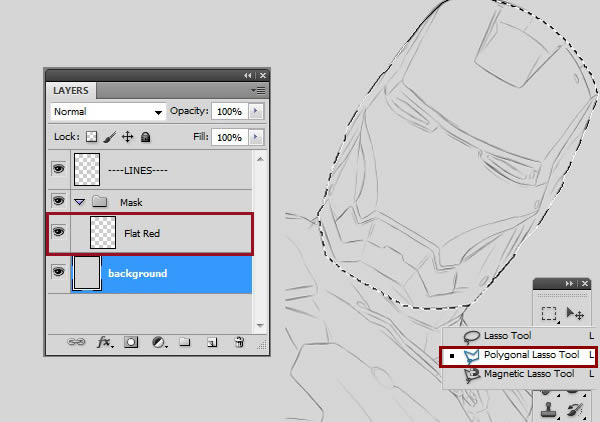Open the blend mode Normal dropdown
600x422 pixels.
tap(108, 112)
